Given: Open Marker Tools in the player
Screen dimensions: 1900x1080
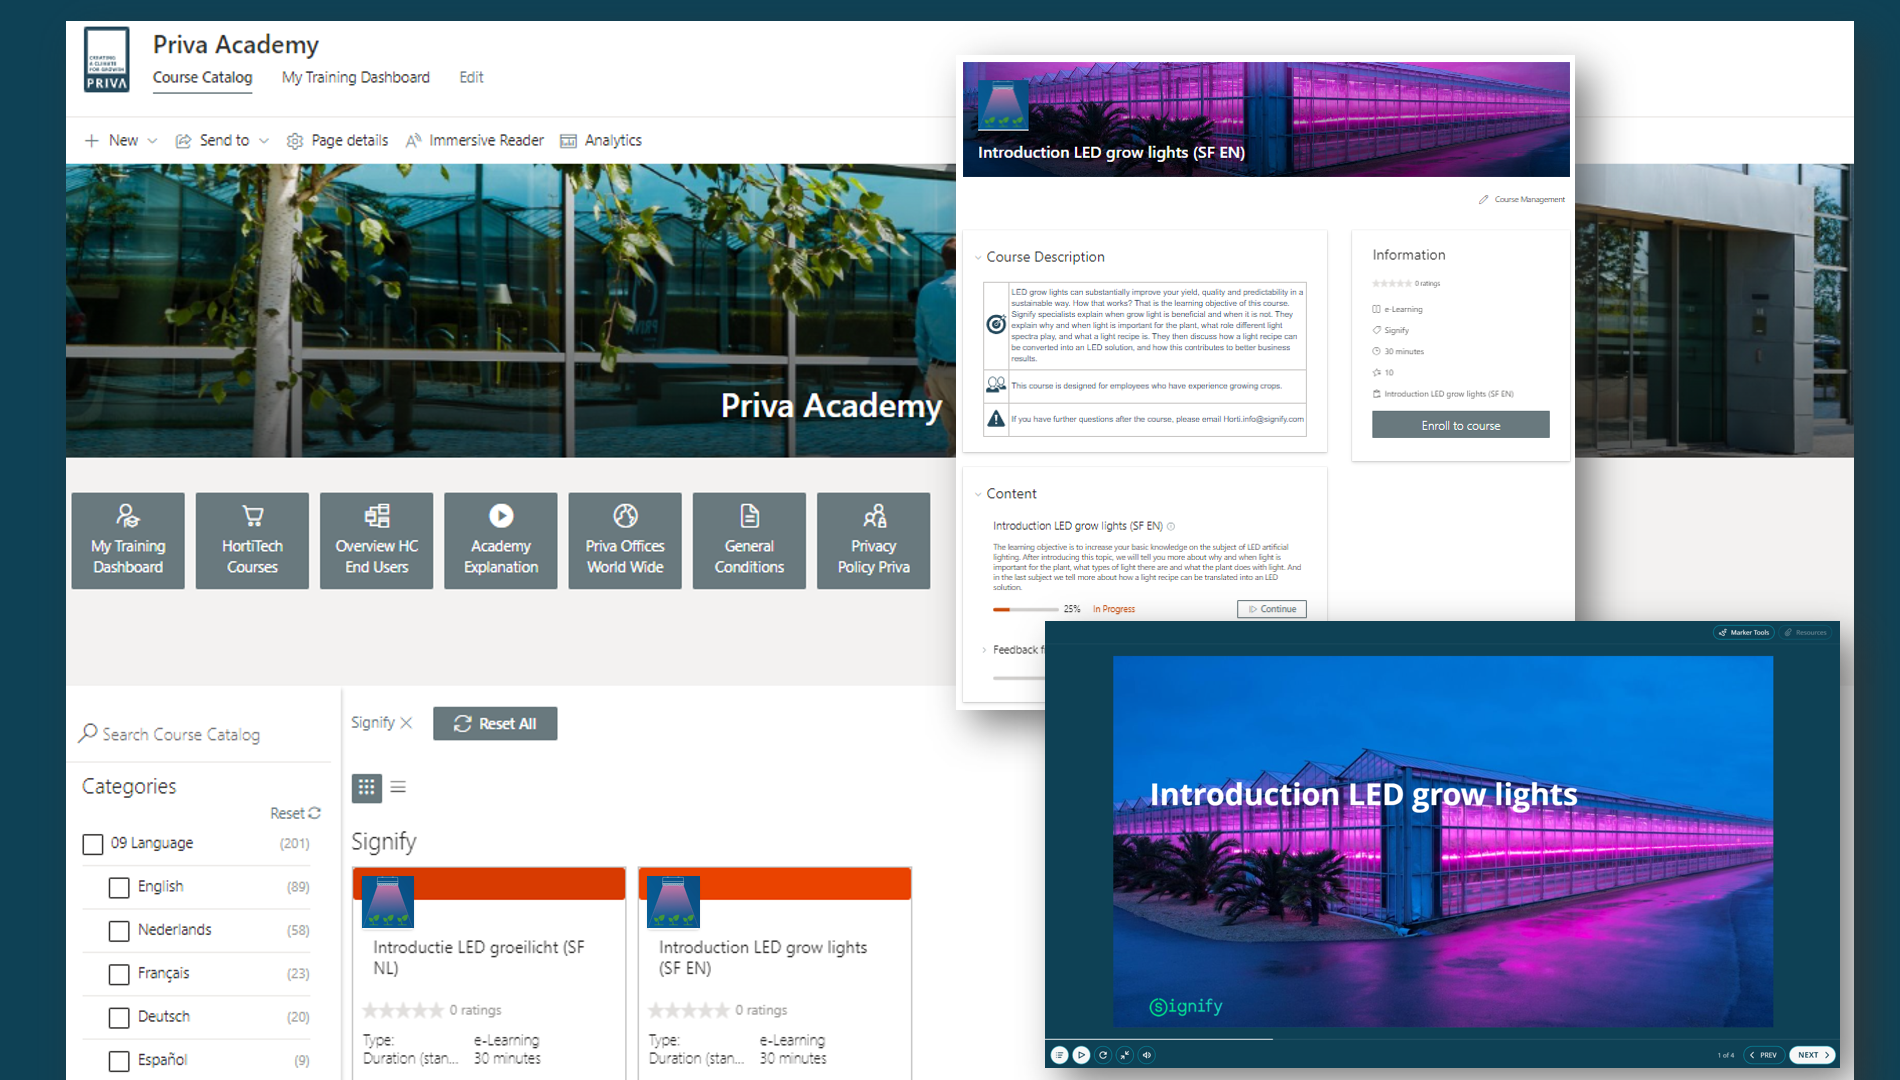Looking at the screenshot, I should [x=1744, y=632].
